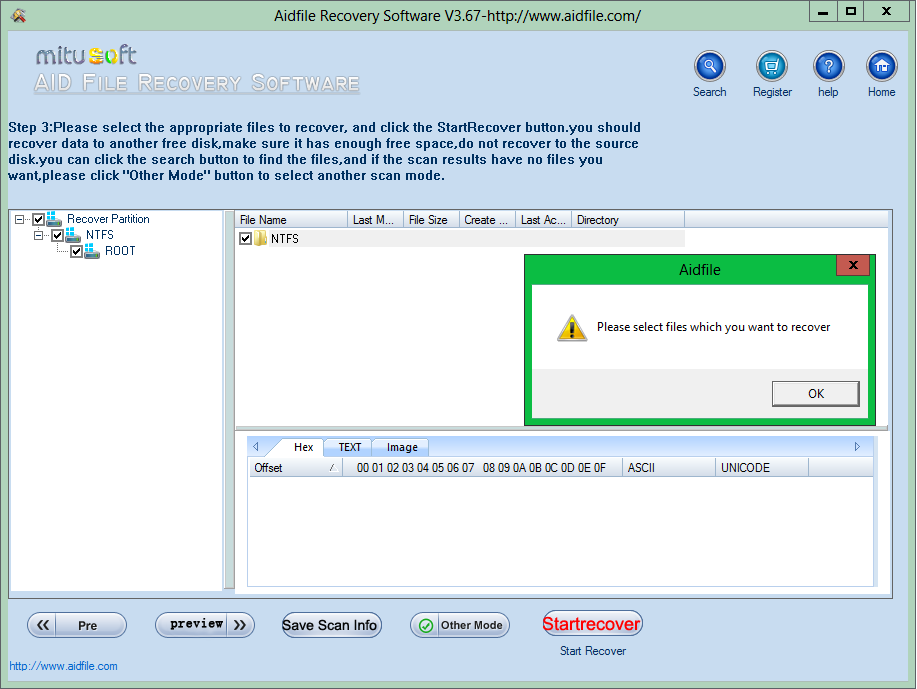Click OK in the Aidfile dialog

[x=816, y=394]
